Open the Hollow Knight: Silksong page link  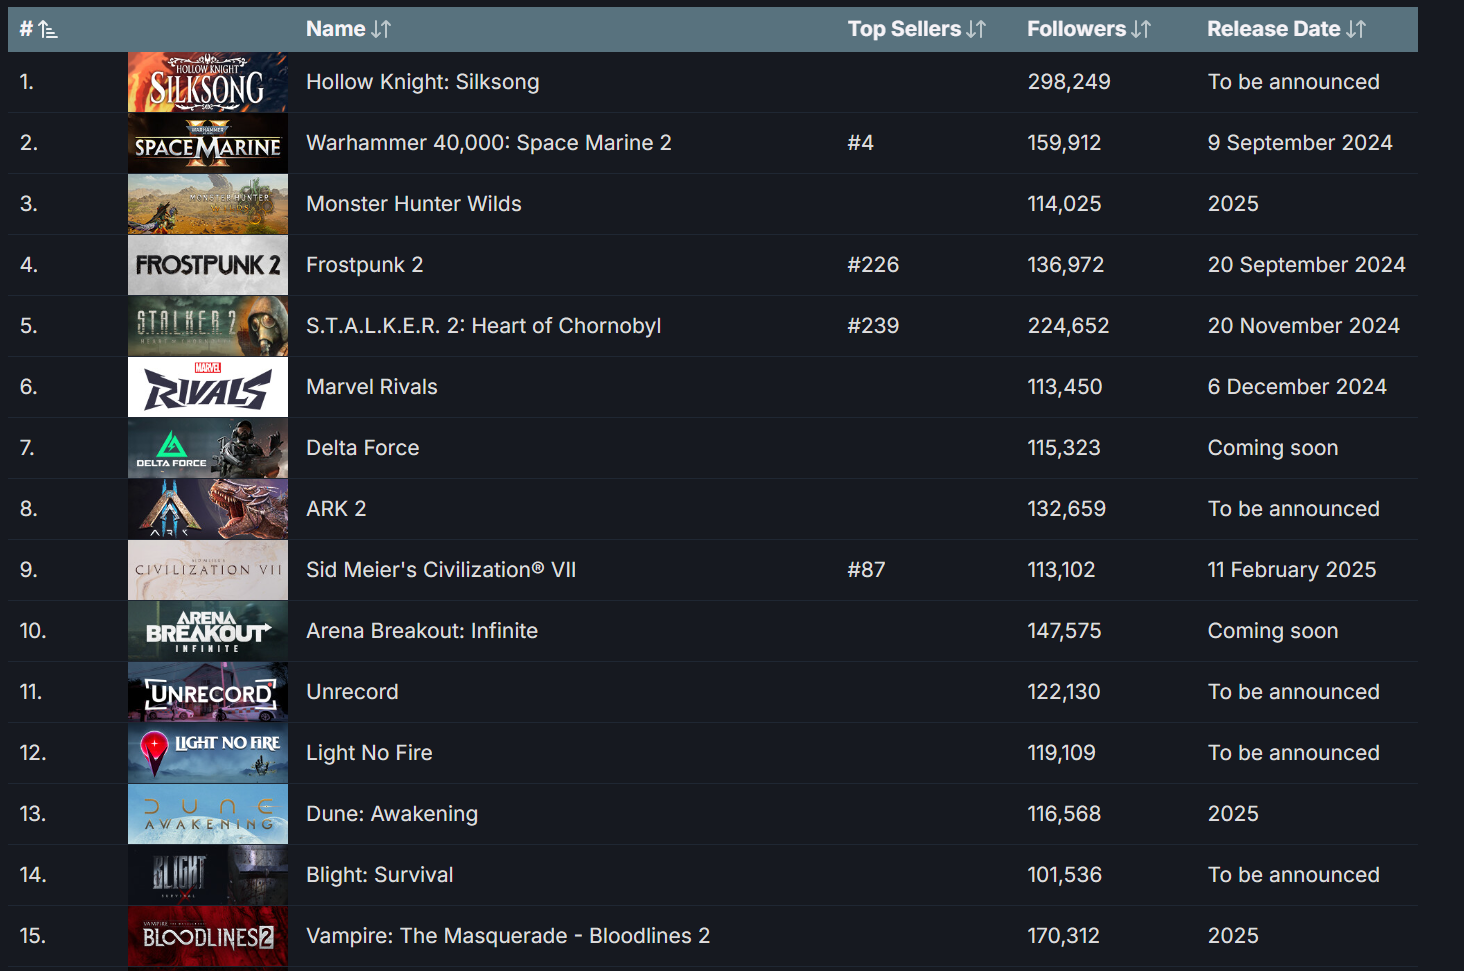(422, 81)
